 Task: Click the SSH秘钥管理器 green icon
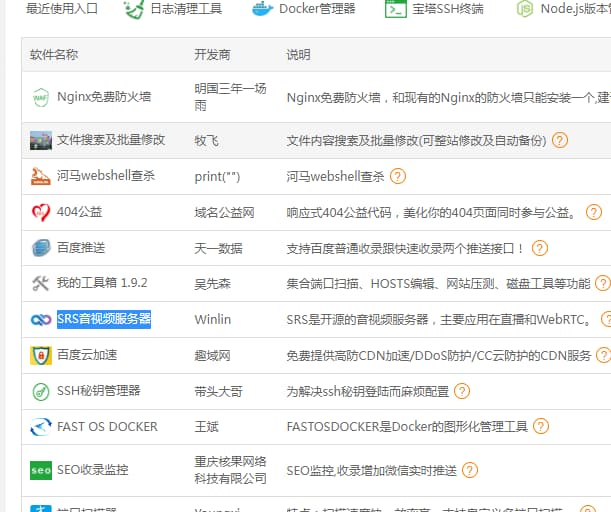(x=40, y=391)
